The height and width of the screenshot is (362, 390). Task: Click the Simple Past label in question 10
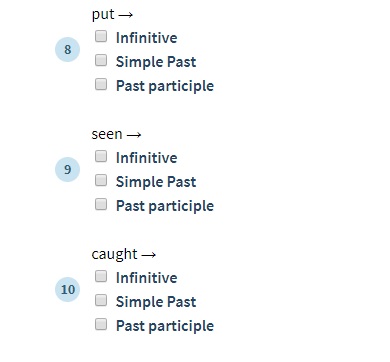tap(156, 302)
